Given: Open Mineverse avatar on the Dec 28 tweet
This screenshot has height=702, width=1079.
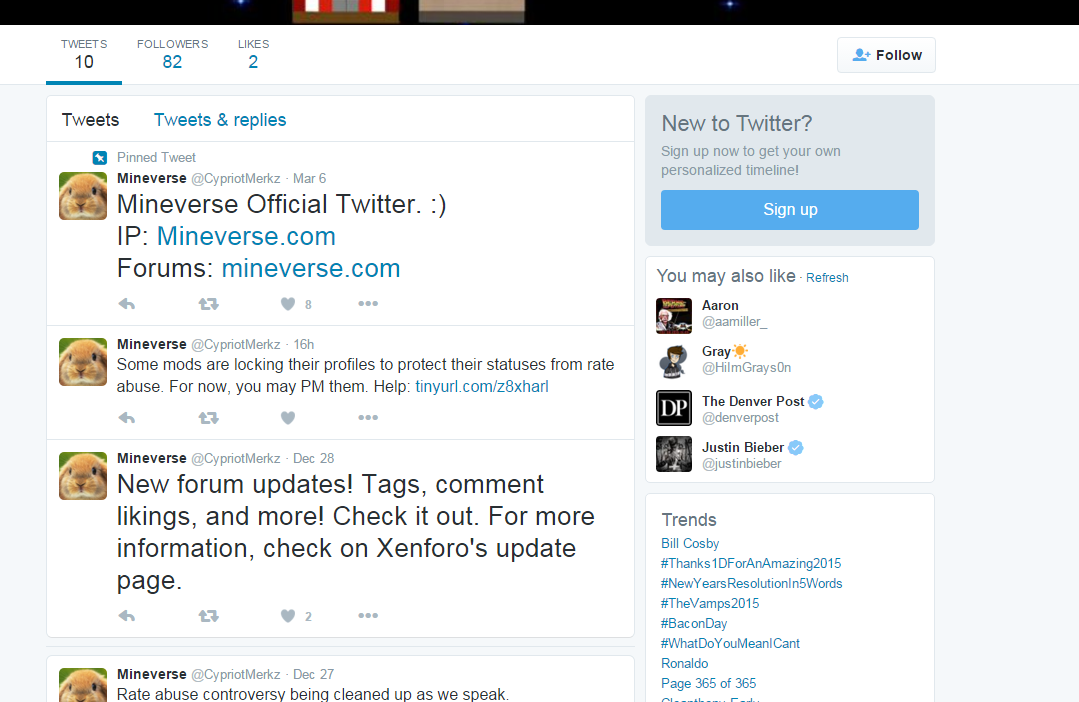Looking at the screenshot, I should coord(83,476).
